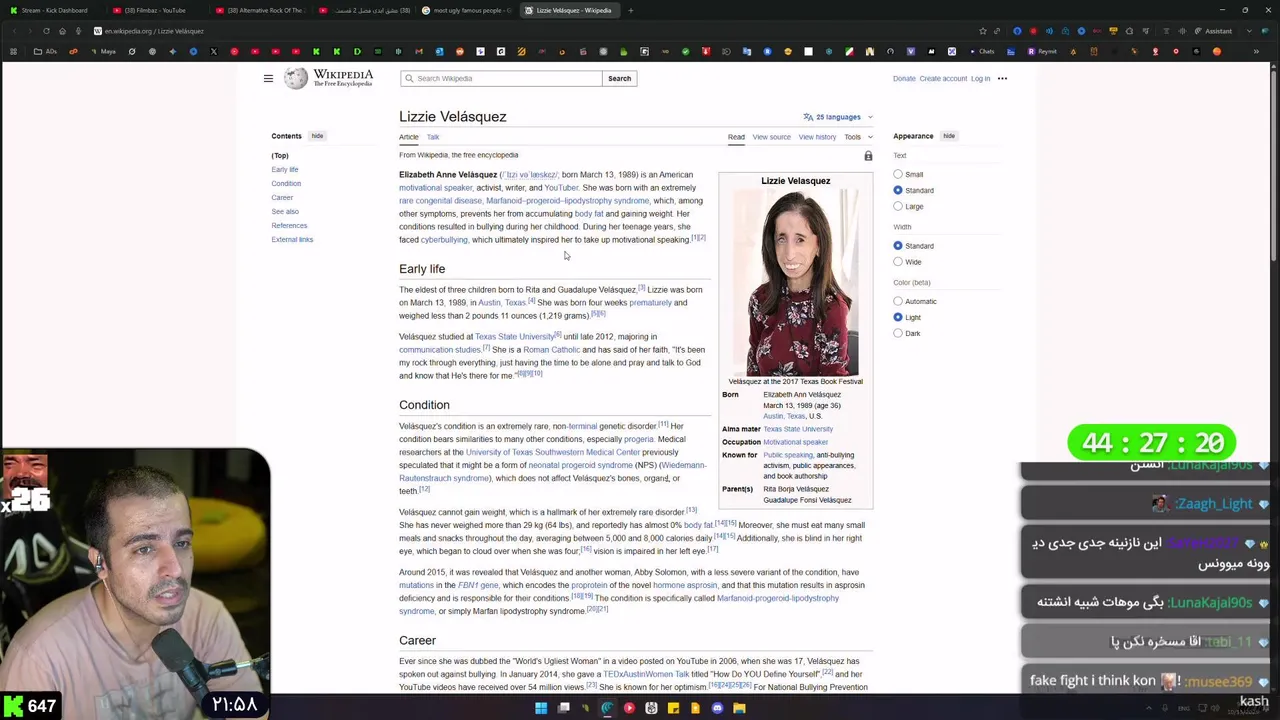Image resolution: width=1280 pixels, height=720 pixels.
Task: Open the ADs bookmarks folder
Action: tap(45, 51)
